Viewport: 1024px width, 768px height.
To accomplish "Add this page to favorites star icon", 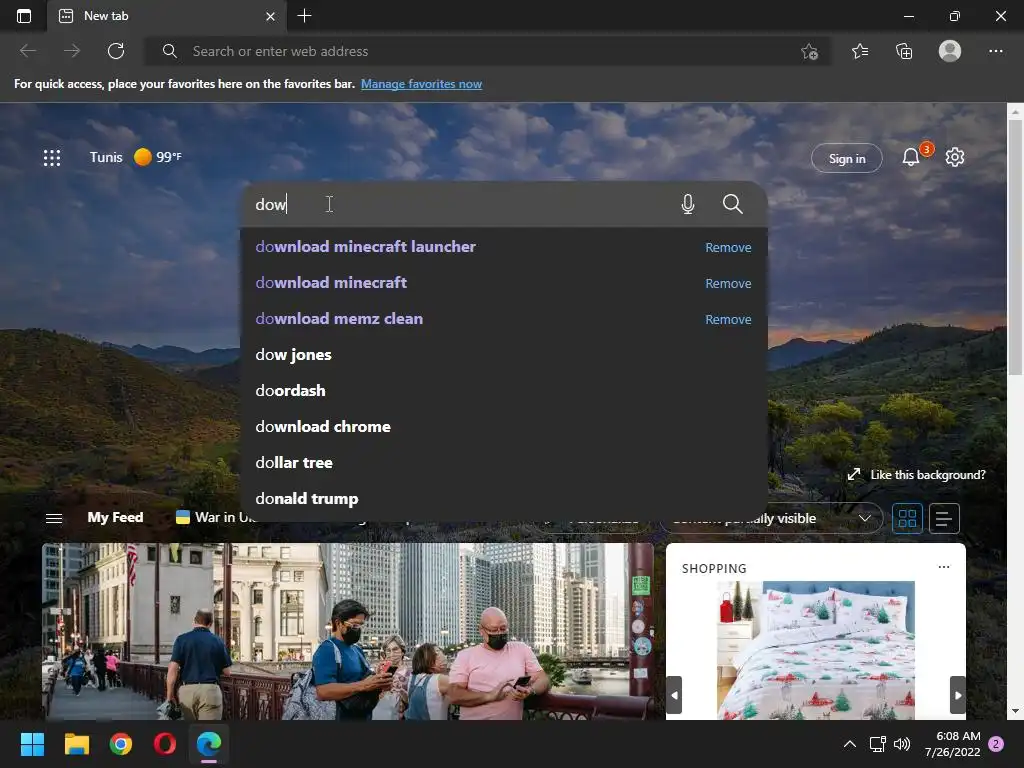I will pos(810,51).
